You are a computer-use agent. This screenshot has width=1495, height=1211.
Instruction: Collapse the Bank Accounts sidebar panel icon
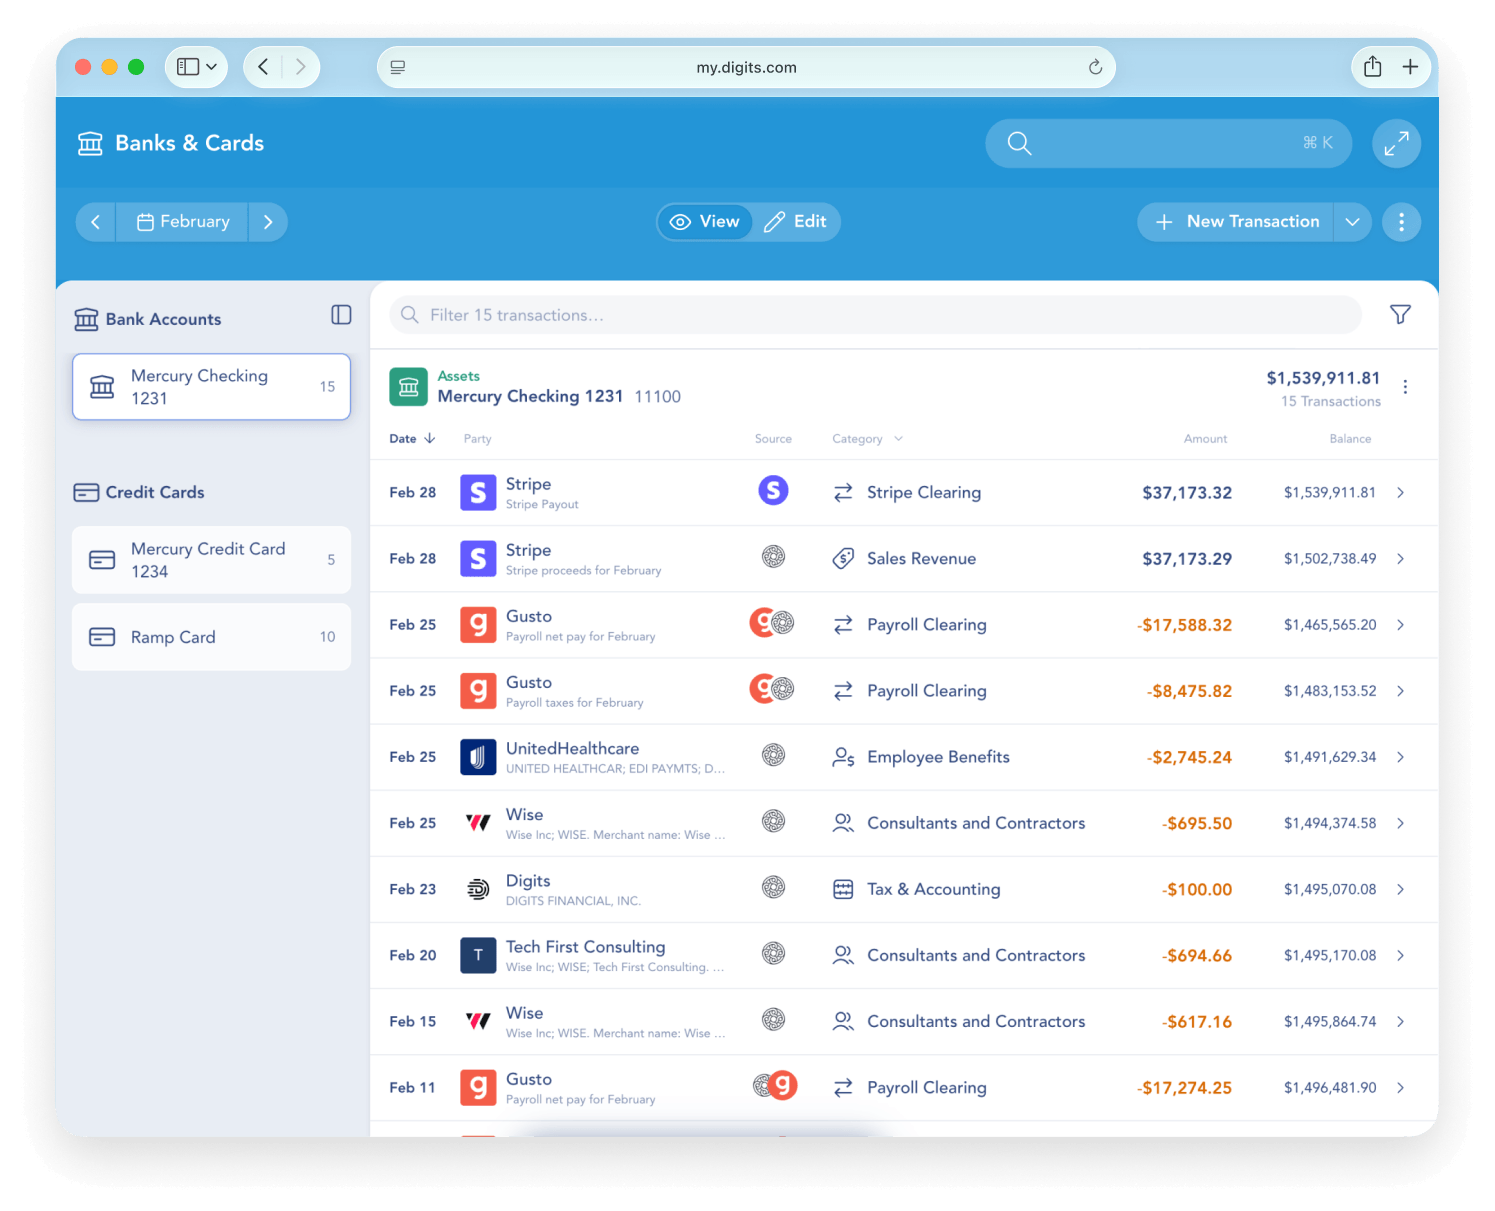point(341,315)
